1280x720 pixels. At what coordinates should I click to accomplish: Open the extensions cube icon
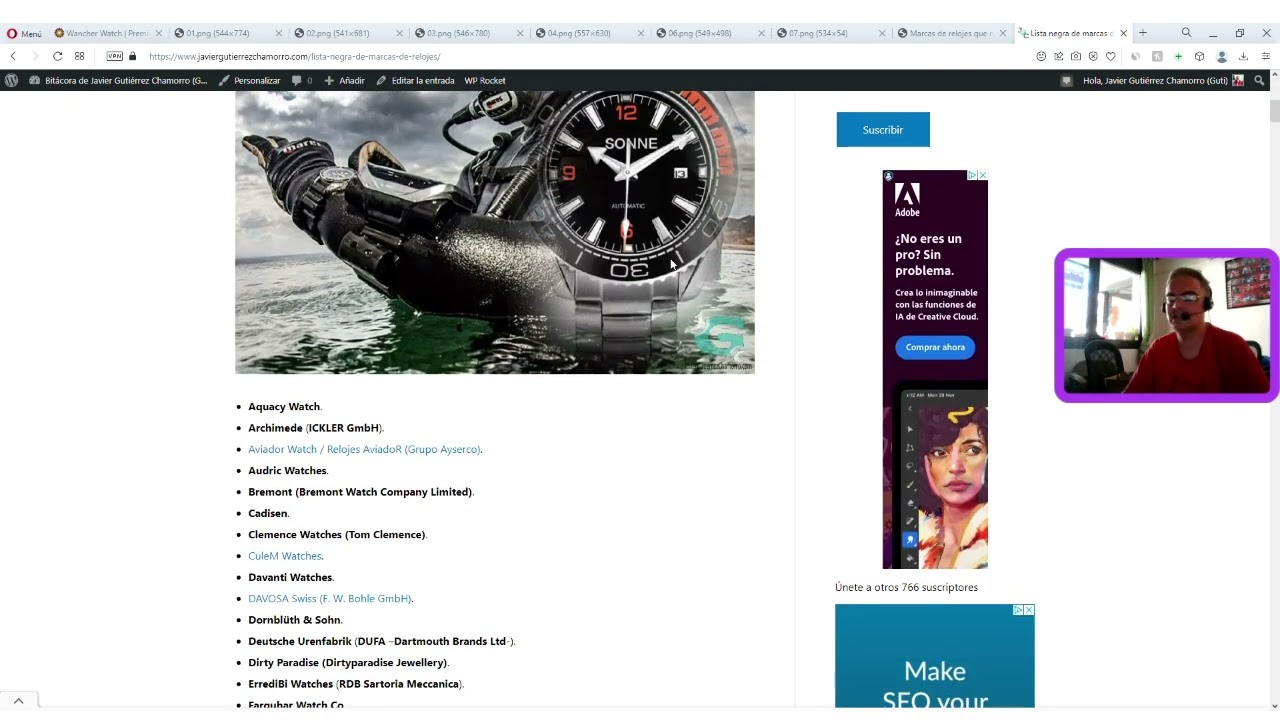pyautogui.click(x=1199, y=56)
